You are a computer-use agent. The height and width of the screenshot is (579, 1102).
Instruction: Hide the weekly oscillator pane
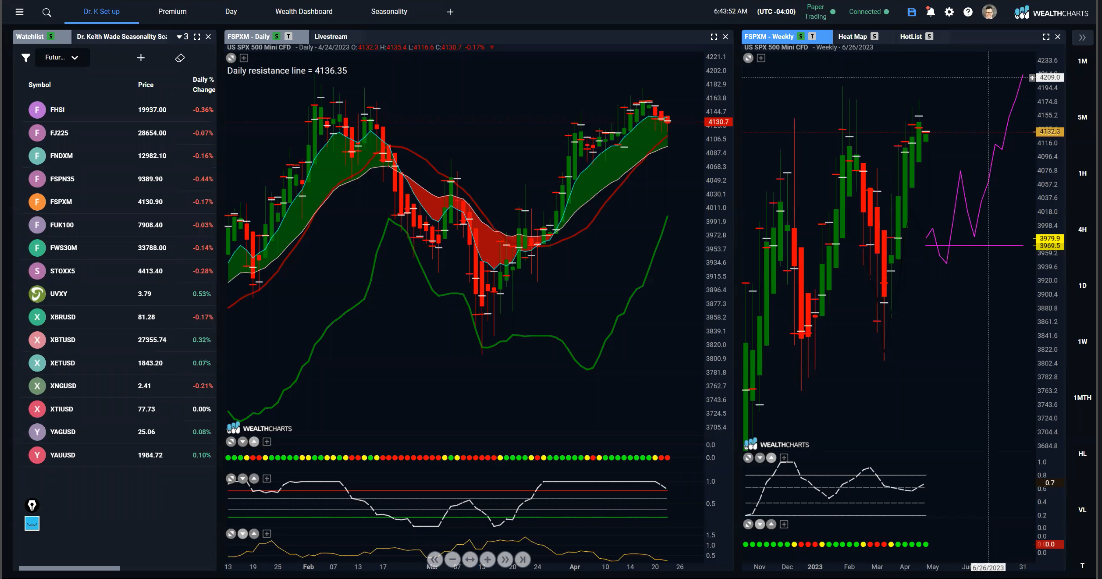pos(748,458)
